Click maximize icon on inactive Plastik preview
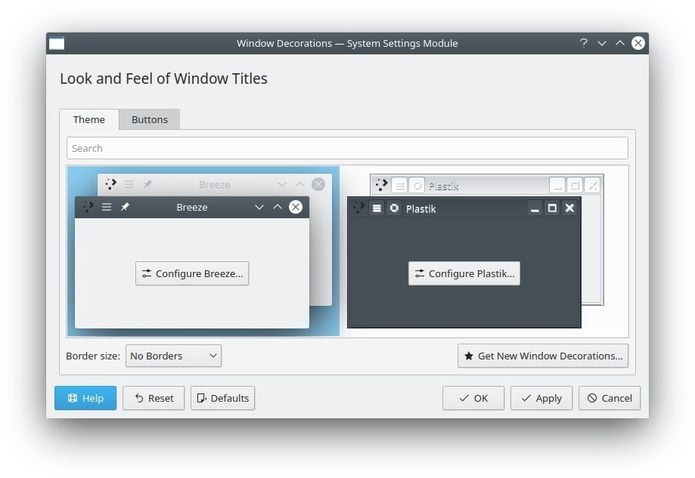 575,186
